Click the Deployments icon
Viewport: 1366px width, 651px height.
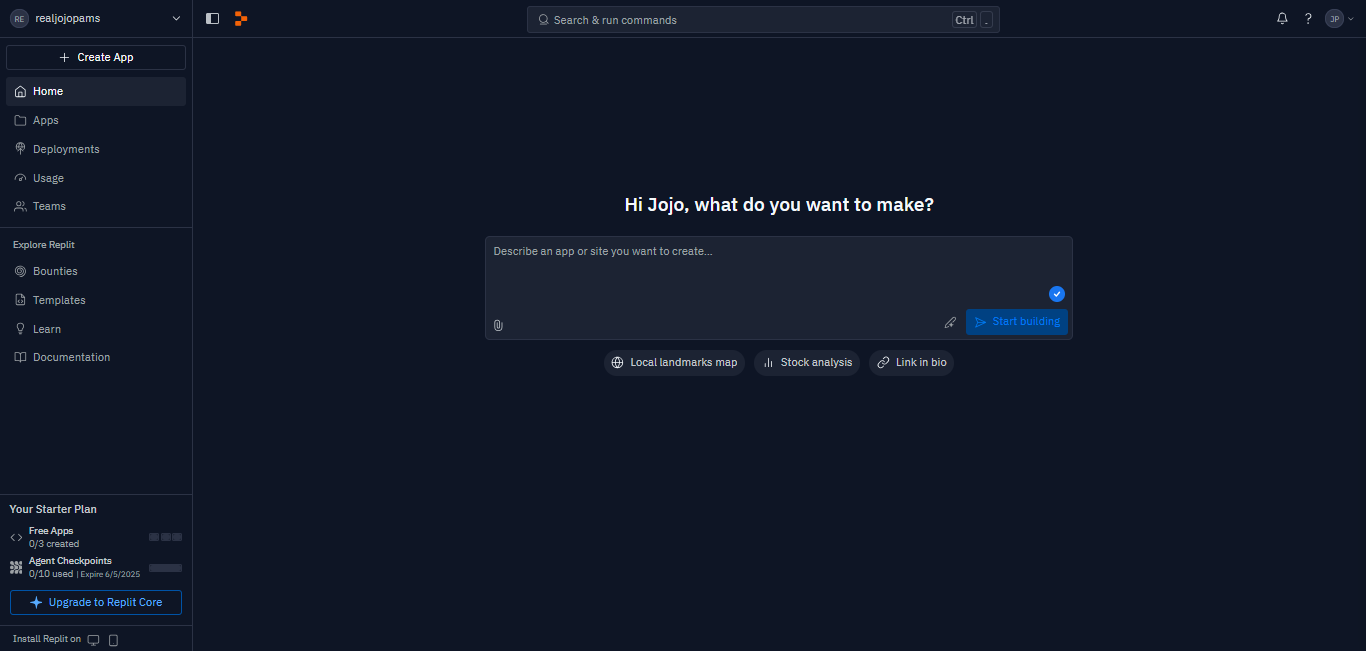click(x=20, y=149)
